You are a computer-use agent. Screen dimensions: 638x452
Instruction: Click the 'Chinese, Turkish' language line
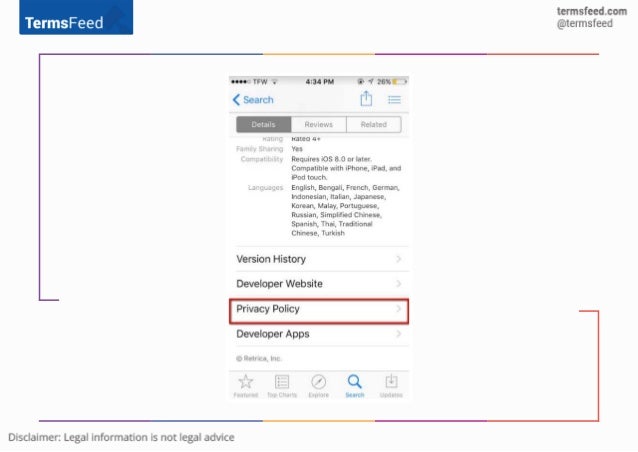(318, 233)
